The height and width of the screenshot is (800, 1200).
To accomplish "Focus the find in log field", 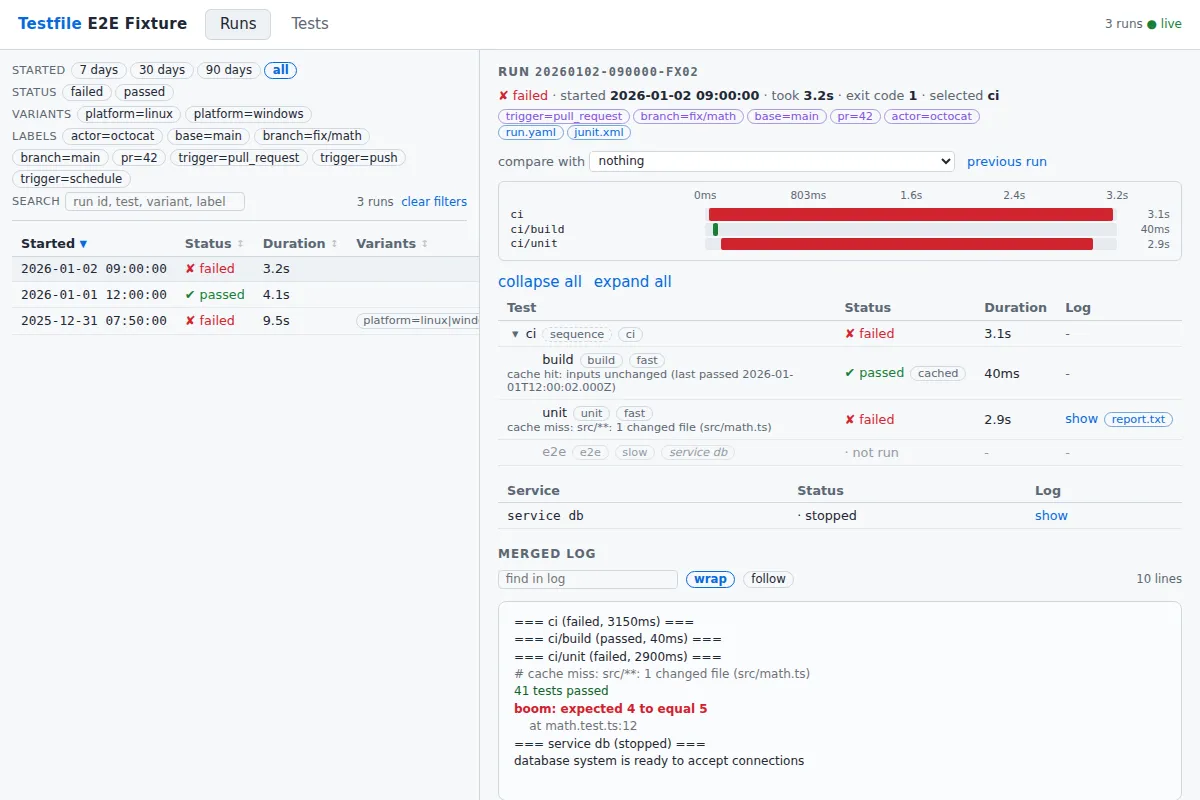I will pos(588,579).
